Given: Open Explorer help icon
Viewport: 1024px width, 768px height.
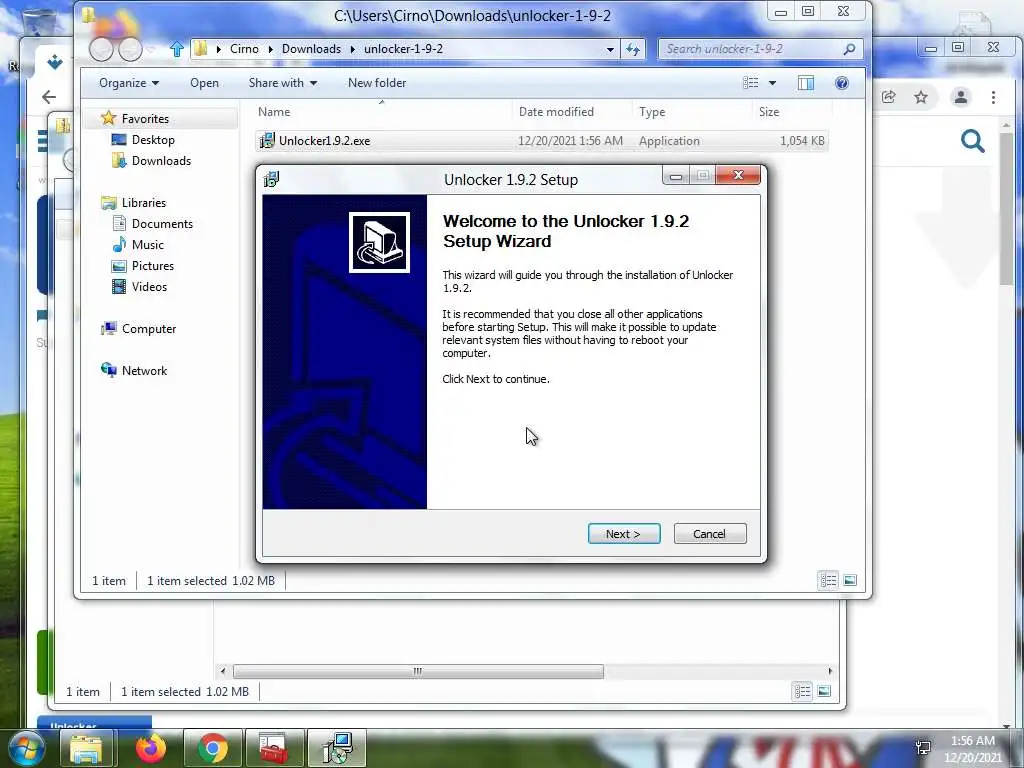Looking at the screenshot, I should [842, 83].
